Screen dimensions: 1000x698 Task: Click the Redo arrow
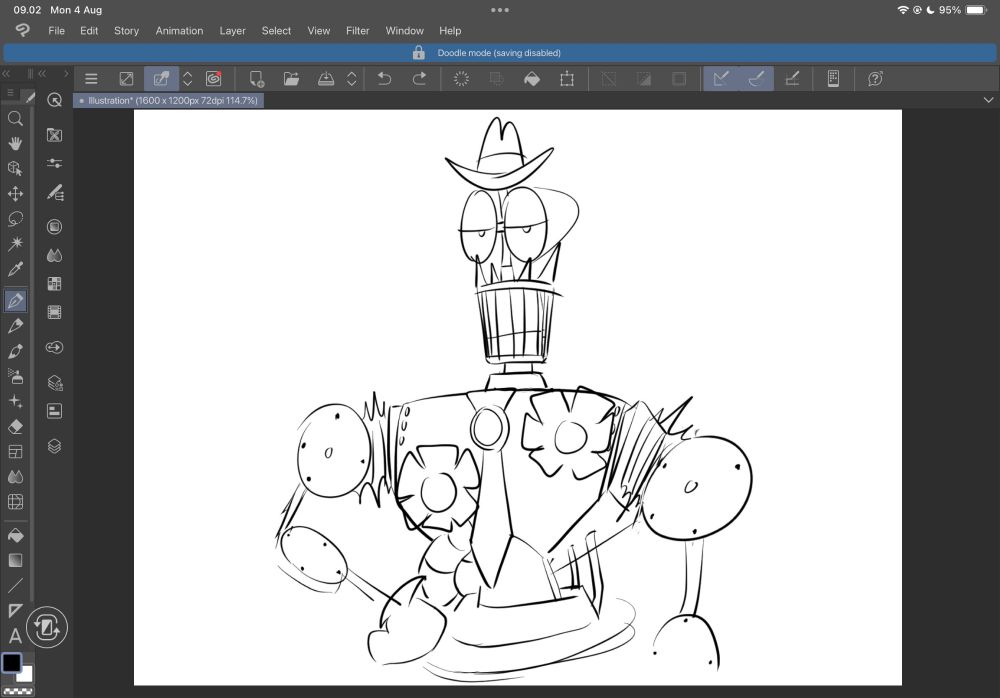coord(419,78)
